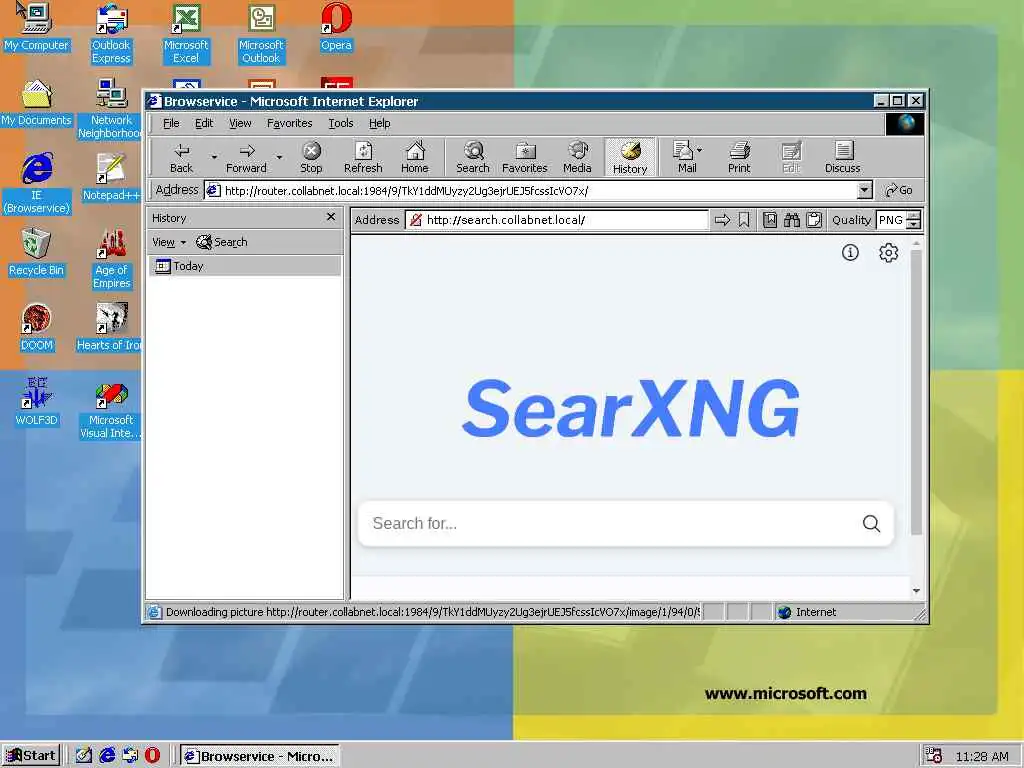Click the Back toolbar button
1024x768 pixels.
181,157
